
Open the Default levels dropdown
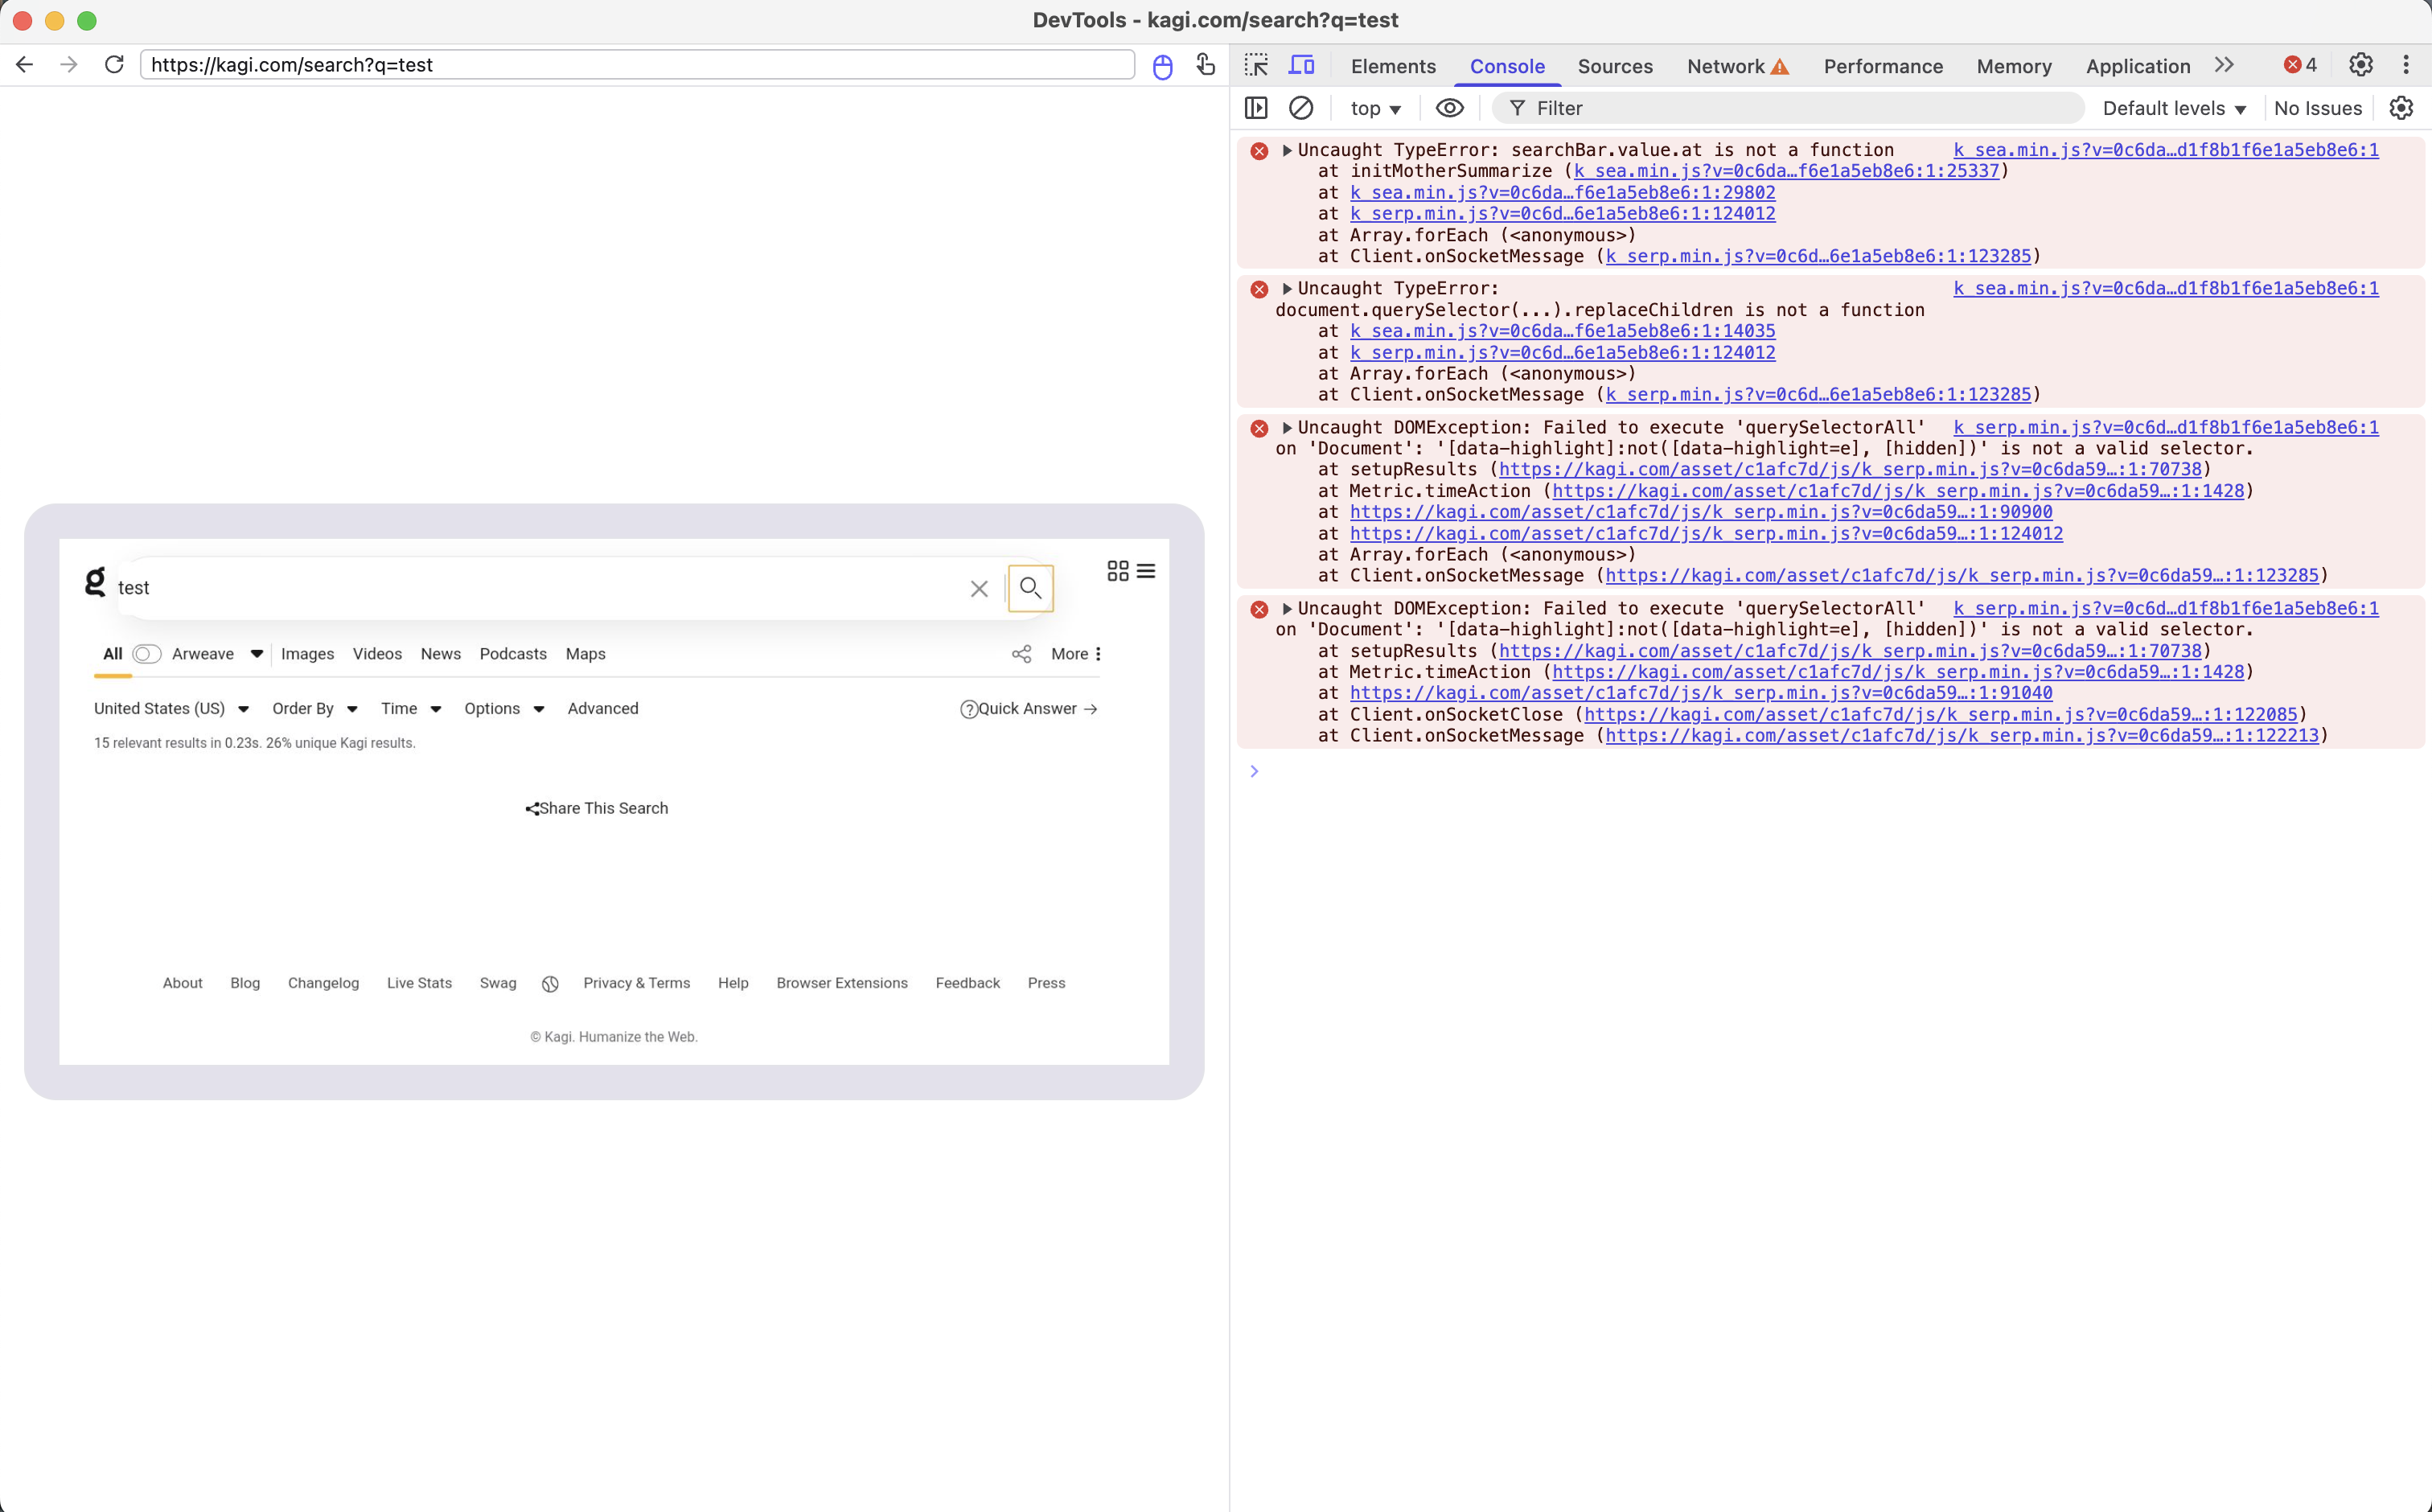click(2174, 108)
